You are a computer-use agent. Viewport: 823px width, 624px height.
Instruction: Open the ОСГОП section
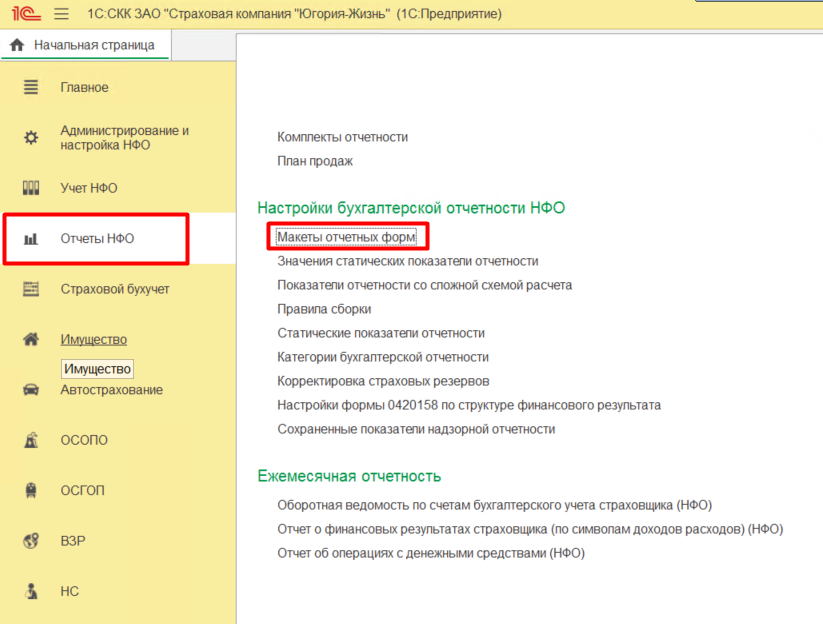click(82, 490)
